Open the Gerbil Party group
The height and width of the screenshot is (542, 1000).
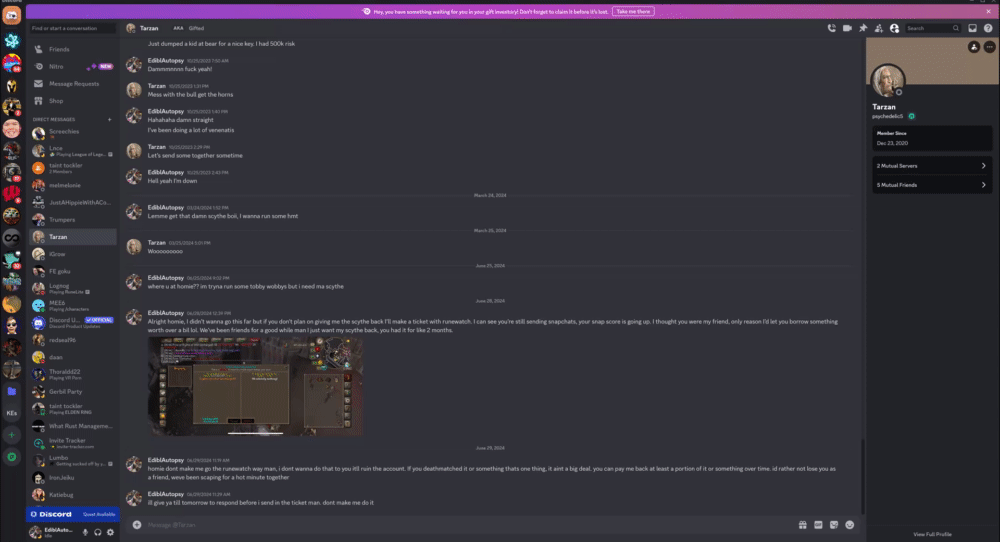pos(72,392)
